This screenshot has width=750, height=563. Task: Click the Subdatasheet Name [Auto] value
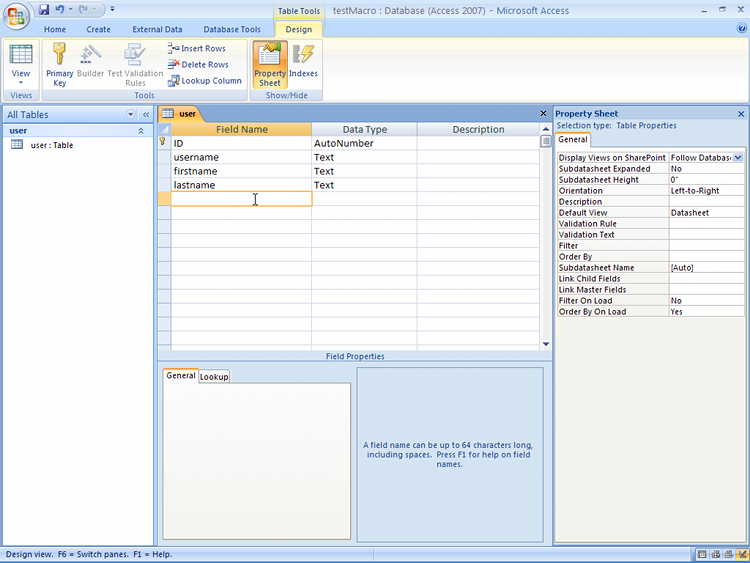click(706, 267)
